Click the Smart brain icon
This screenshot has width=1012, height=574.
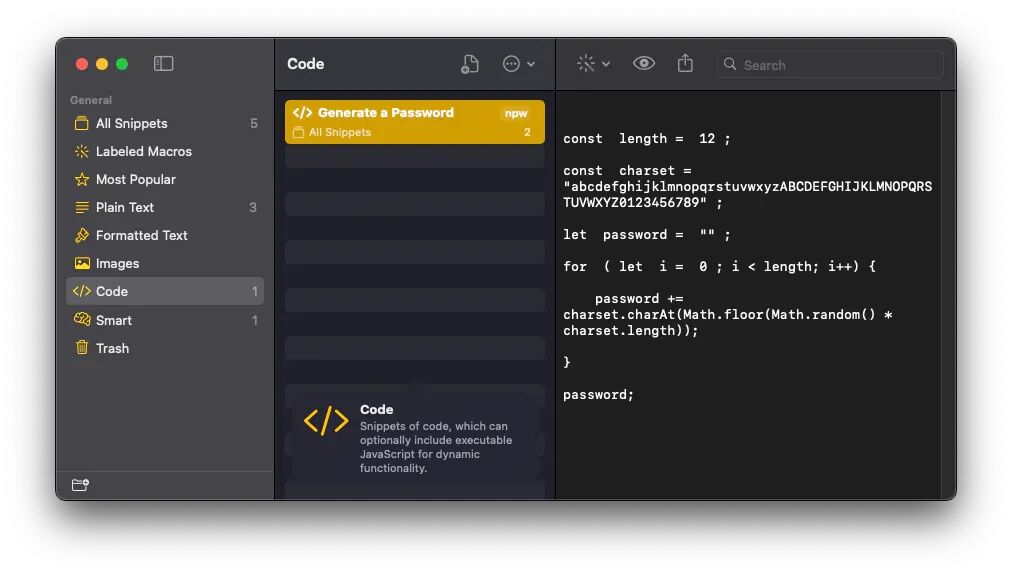82,319
